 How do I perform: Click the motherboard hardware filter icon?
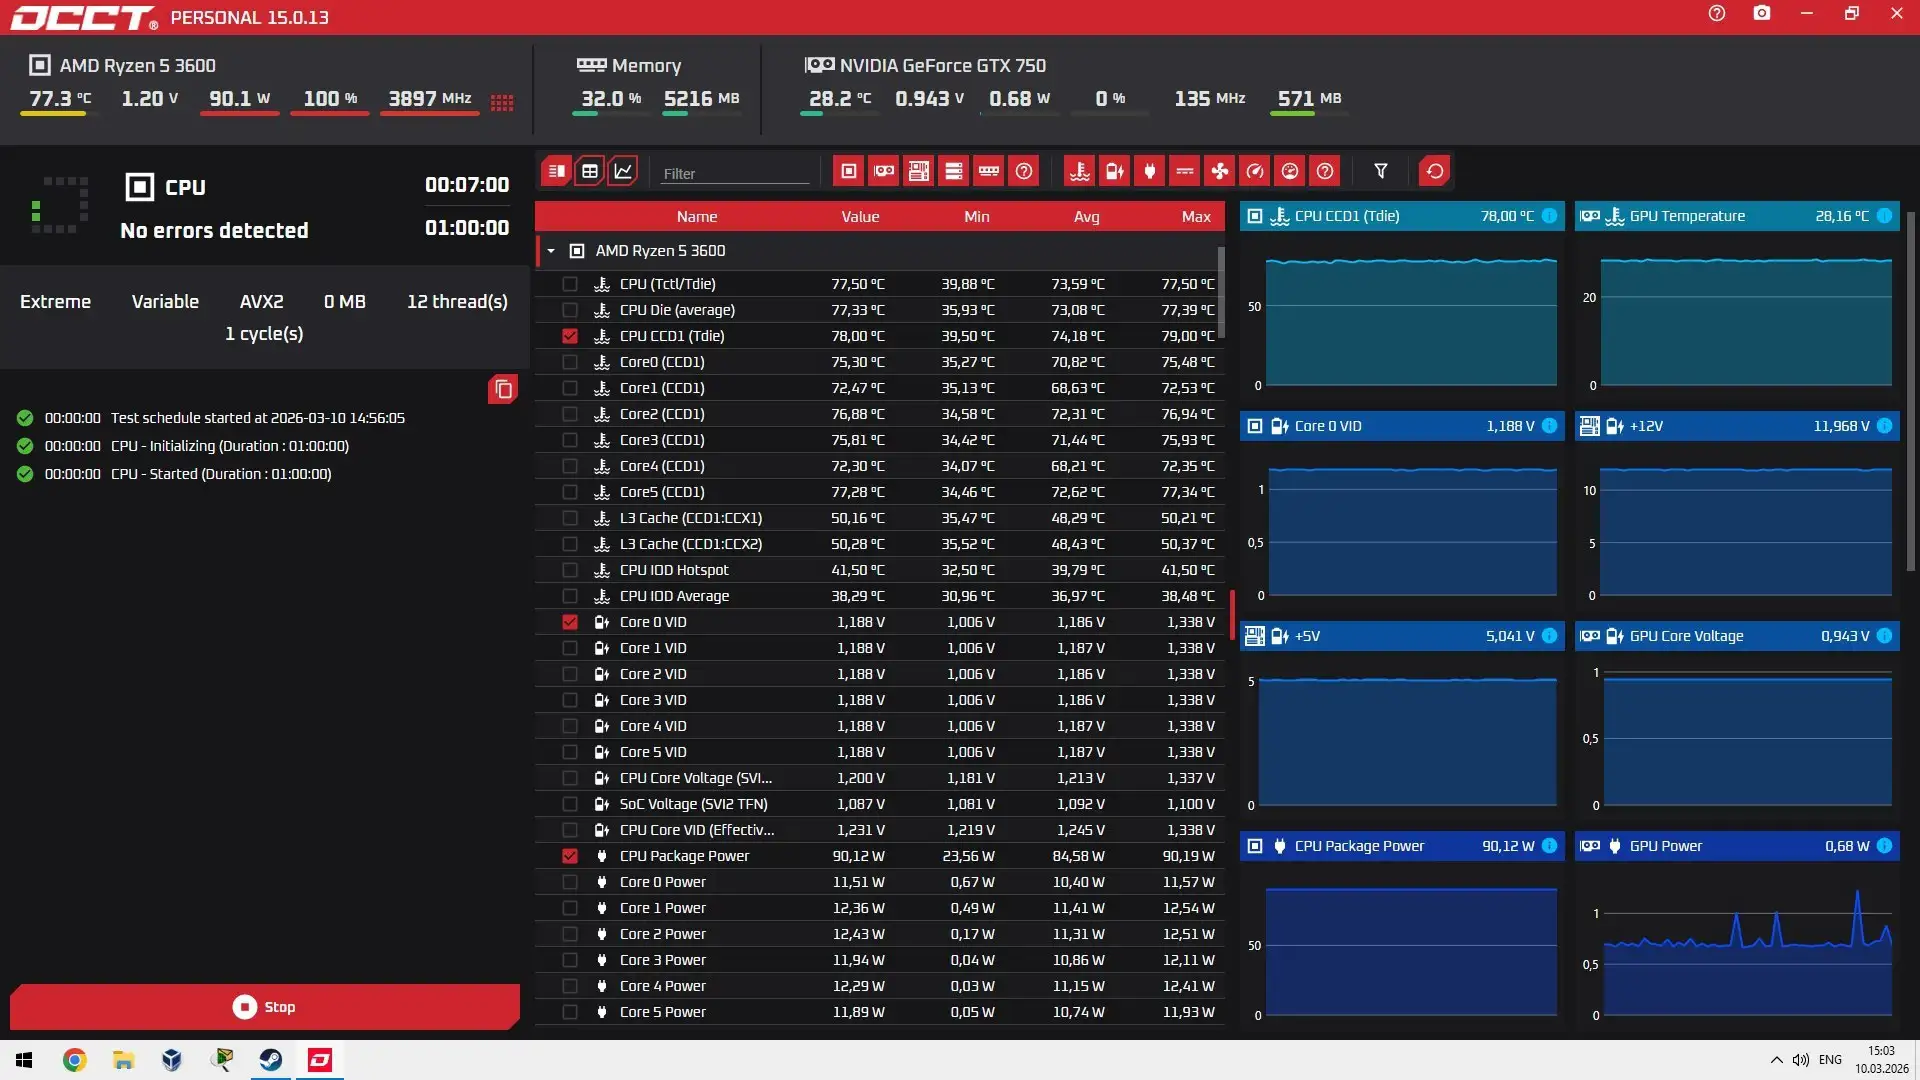pos(919,171)
